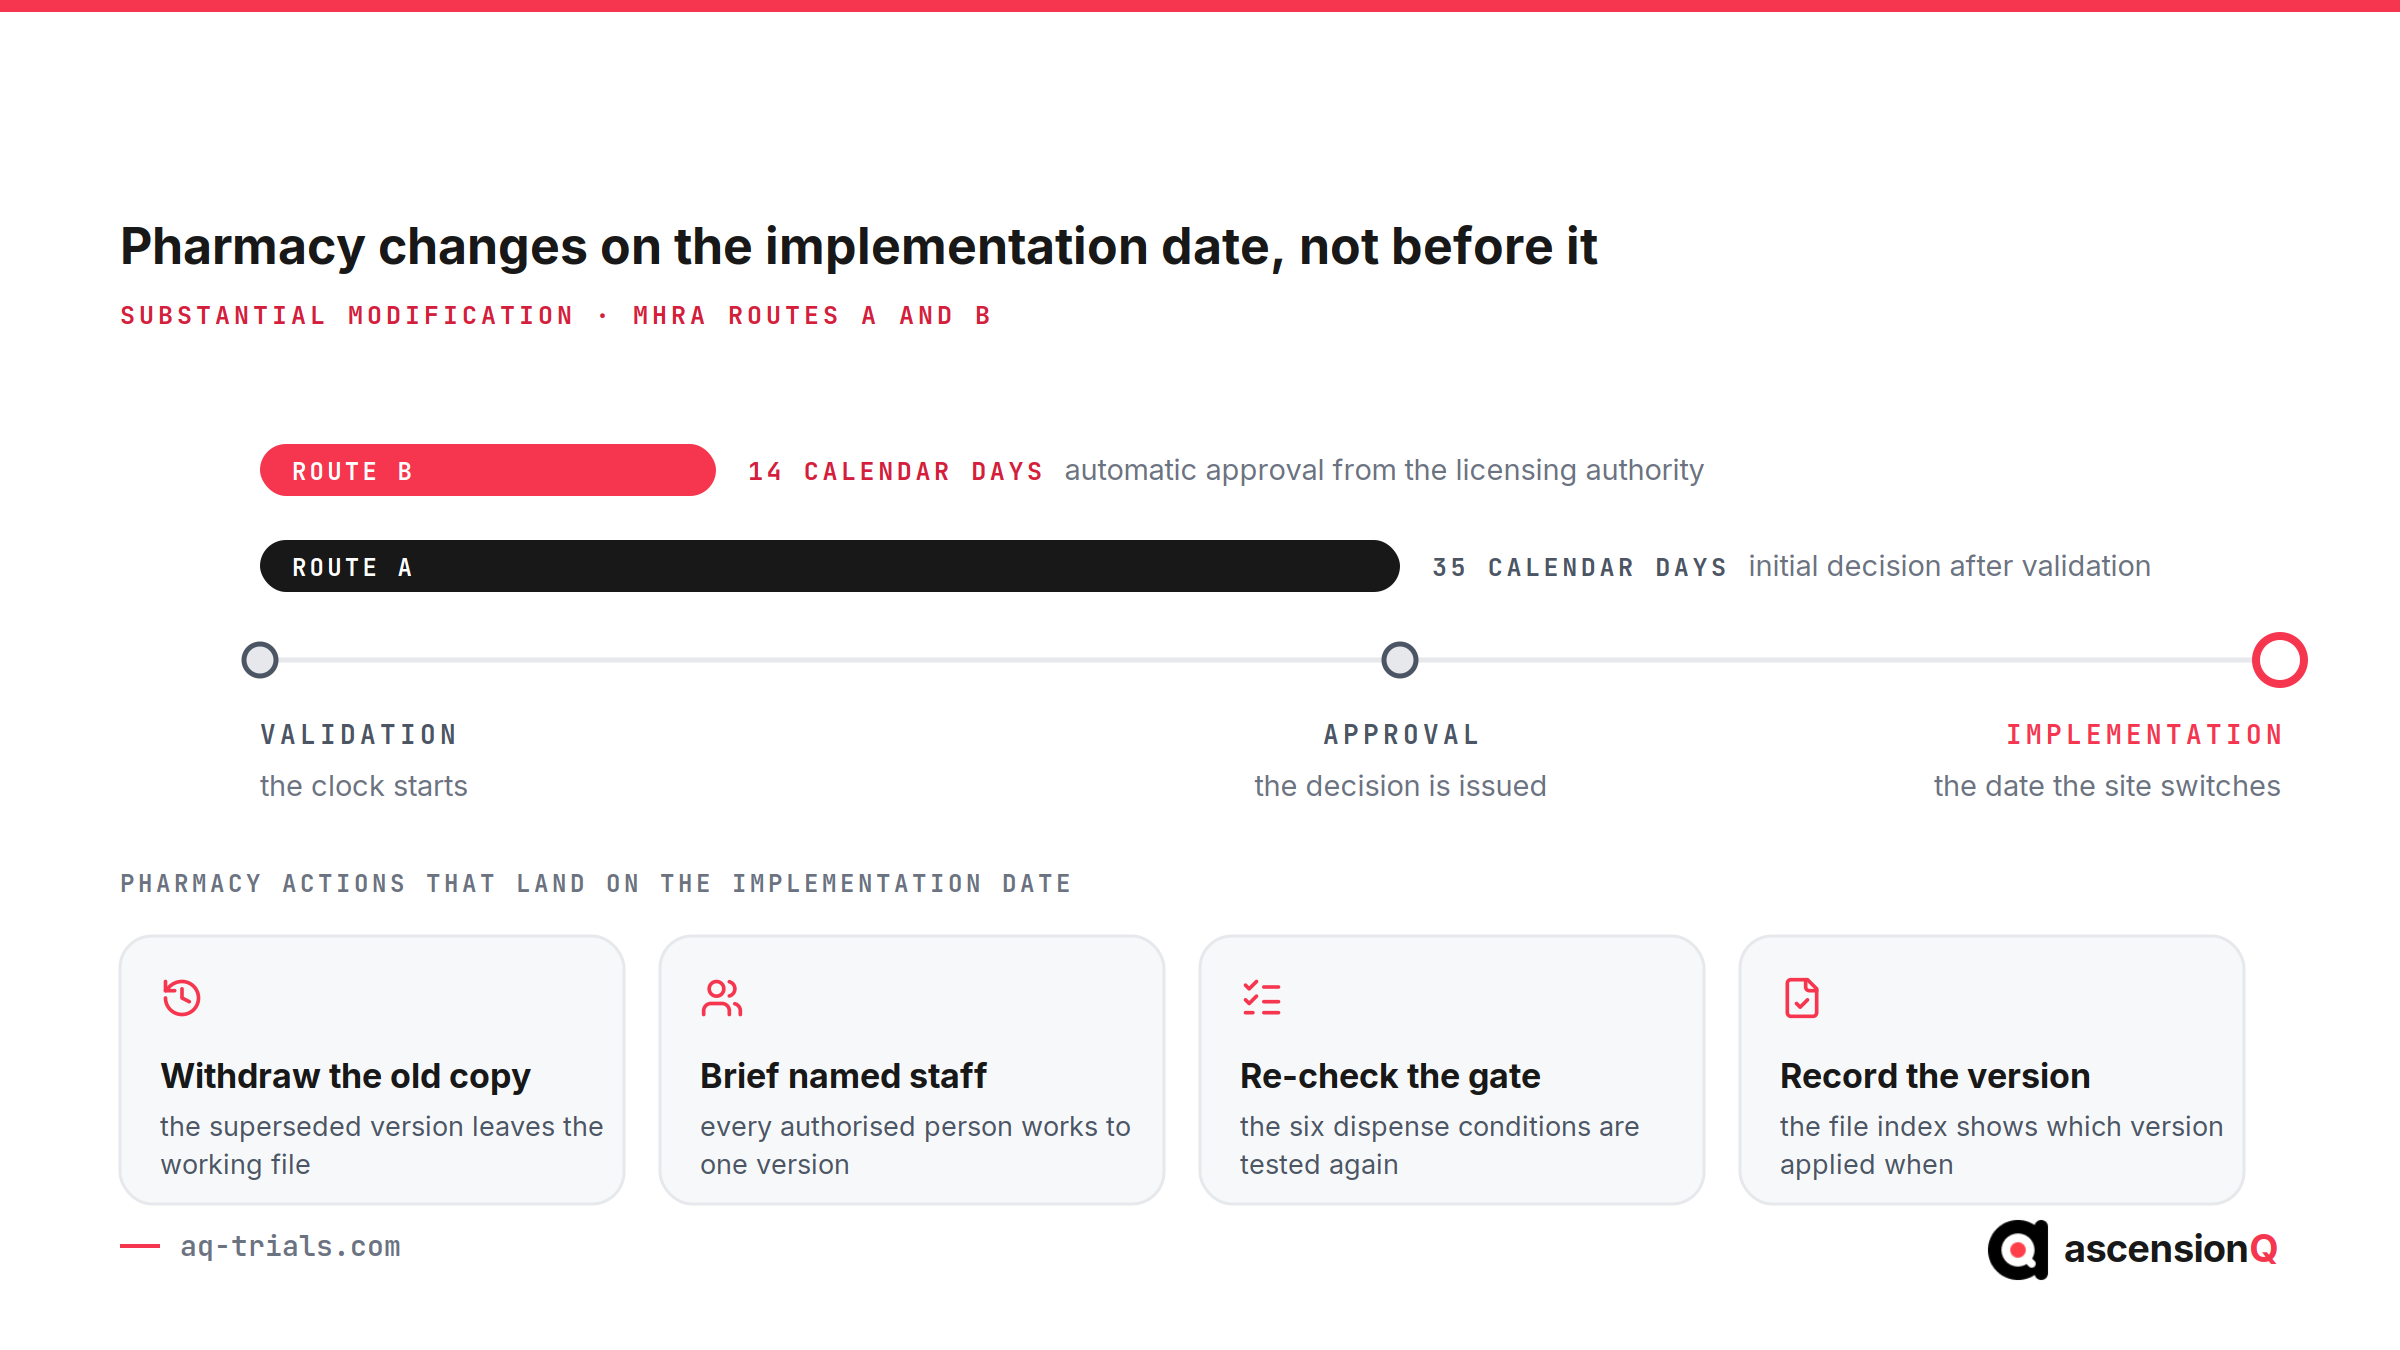This screenshot has width=2400, height=1350.
Task: Click the "Re-check the gate" heading
Action: tap(1390, 1076)
